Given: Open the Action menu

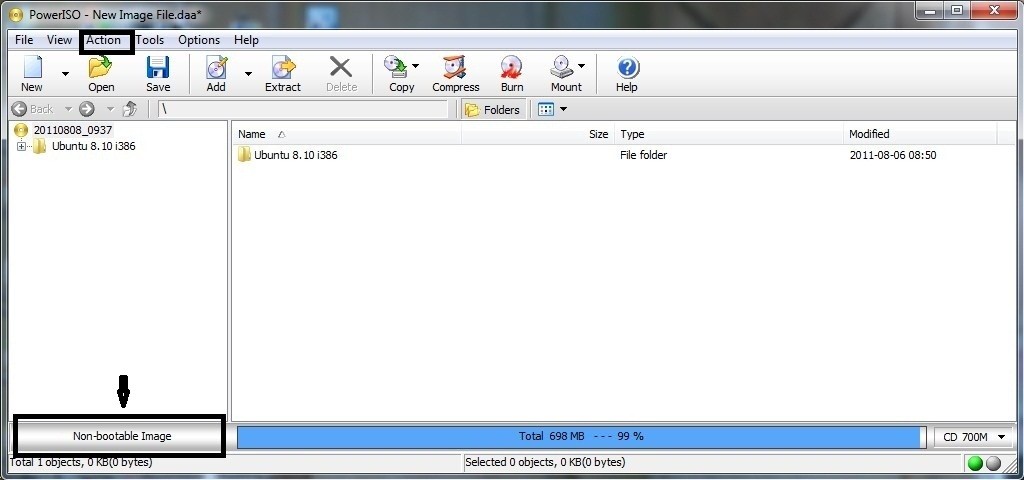Looking at the screenshot, I should (x=104, y=40).
